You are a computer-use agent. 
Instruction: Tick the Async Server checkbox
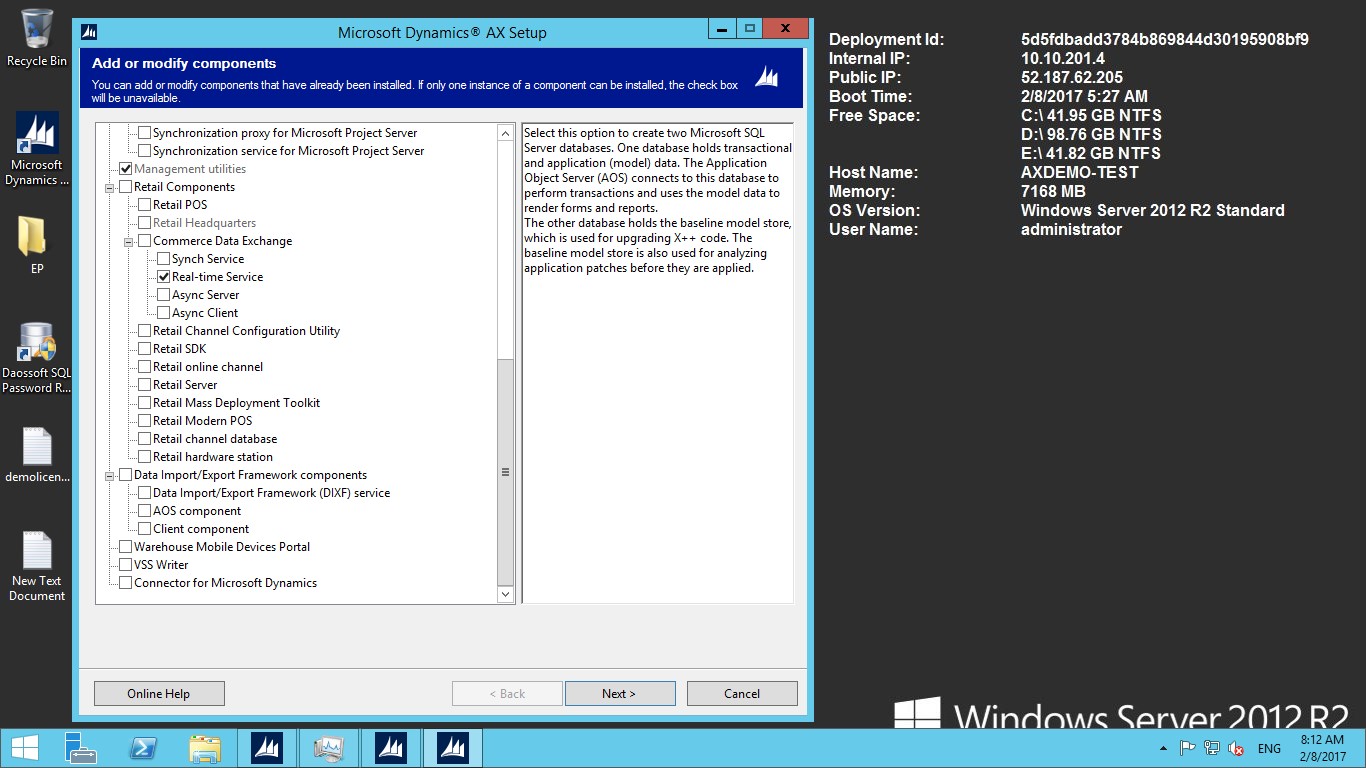(164, 295)
